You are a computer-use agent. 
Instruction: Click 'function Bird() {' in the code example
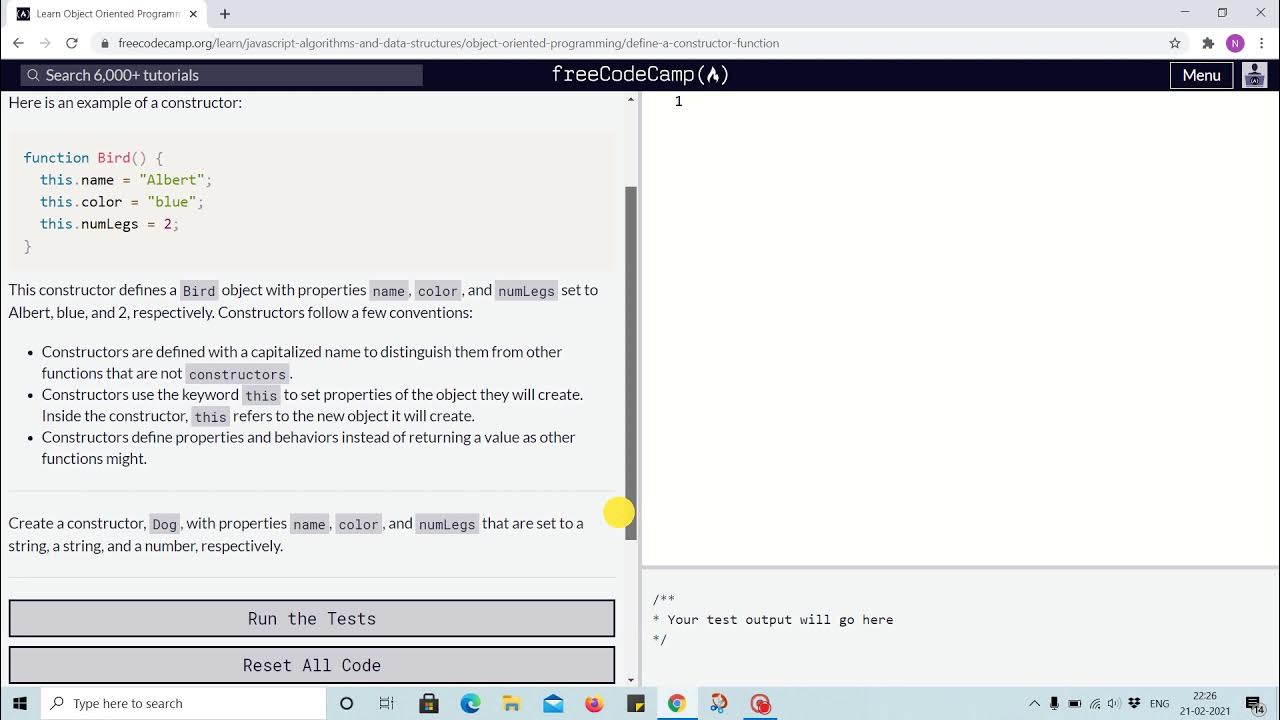point(93,158)
